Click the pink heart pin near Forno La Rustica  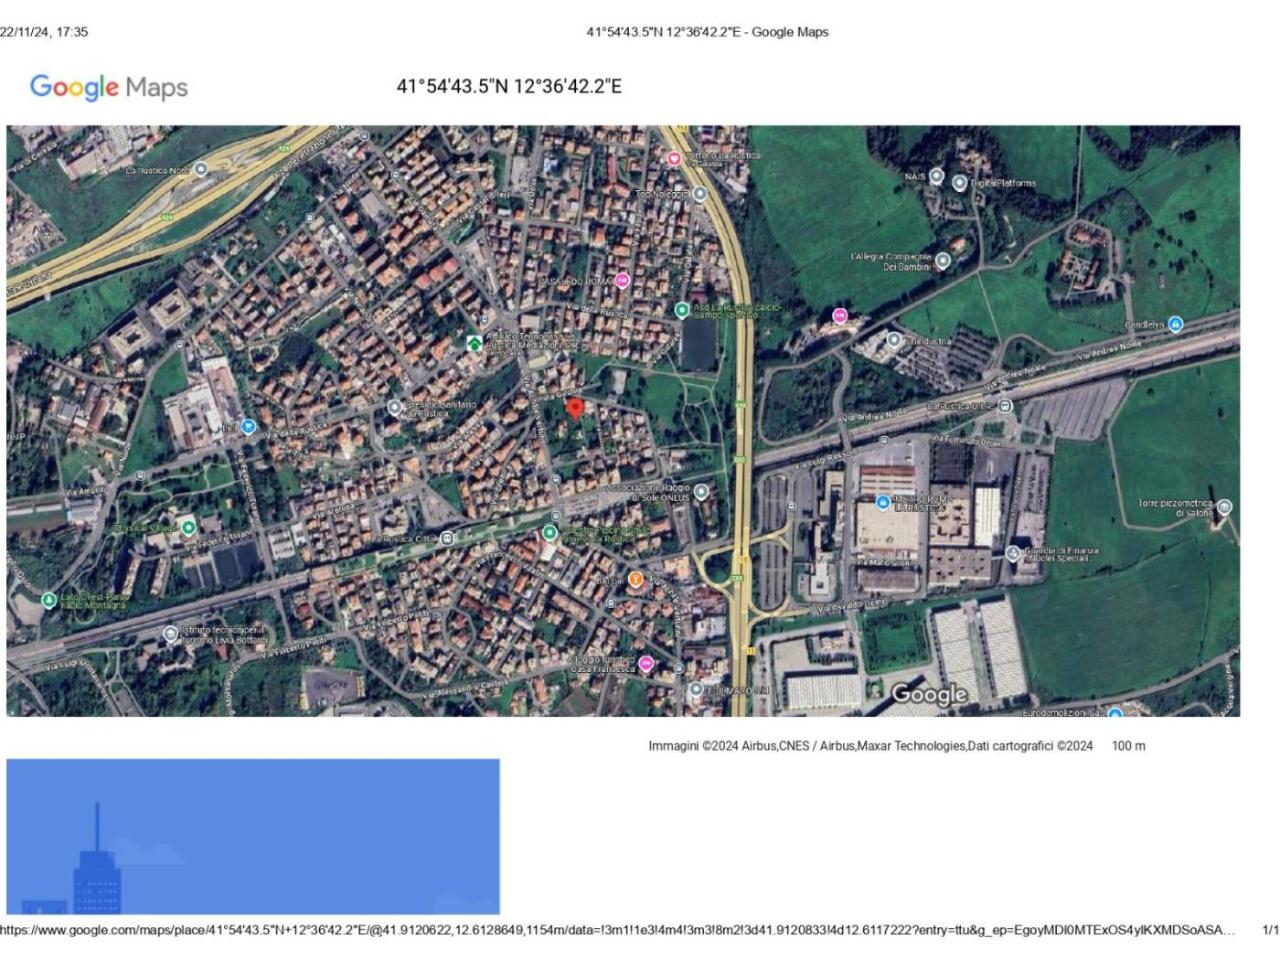[x=674, y=158]
